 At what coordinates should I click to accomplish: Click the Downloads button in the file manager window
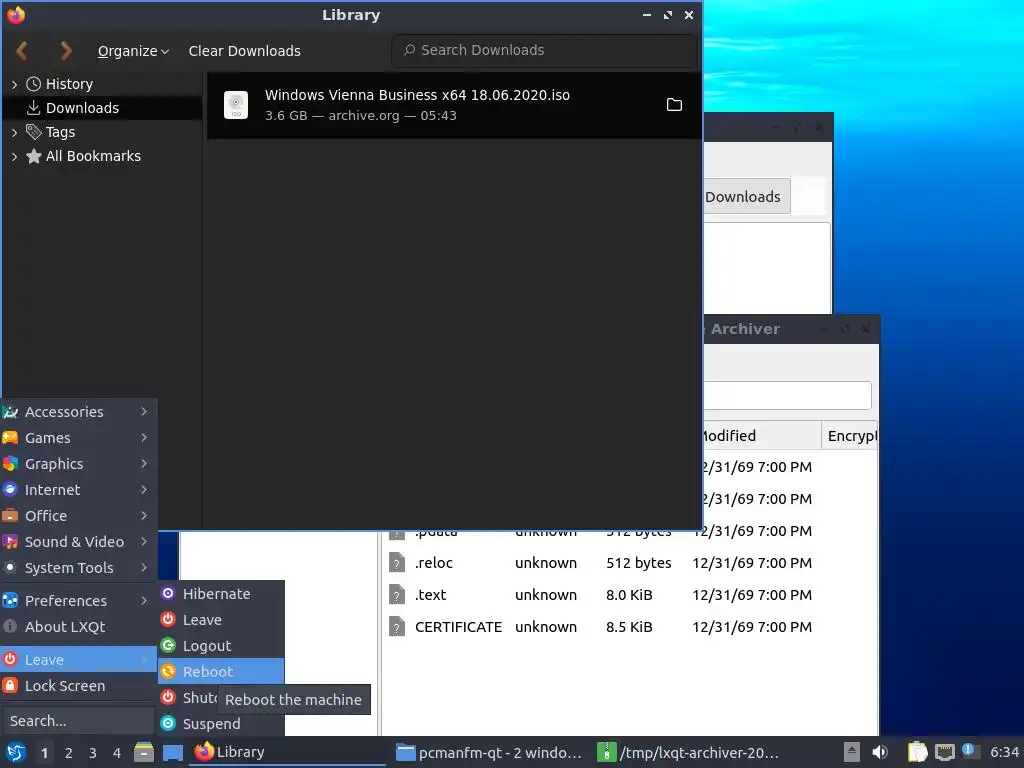click(x=746, y=197)
